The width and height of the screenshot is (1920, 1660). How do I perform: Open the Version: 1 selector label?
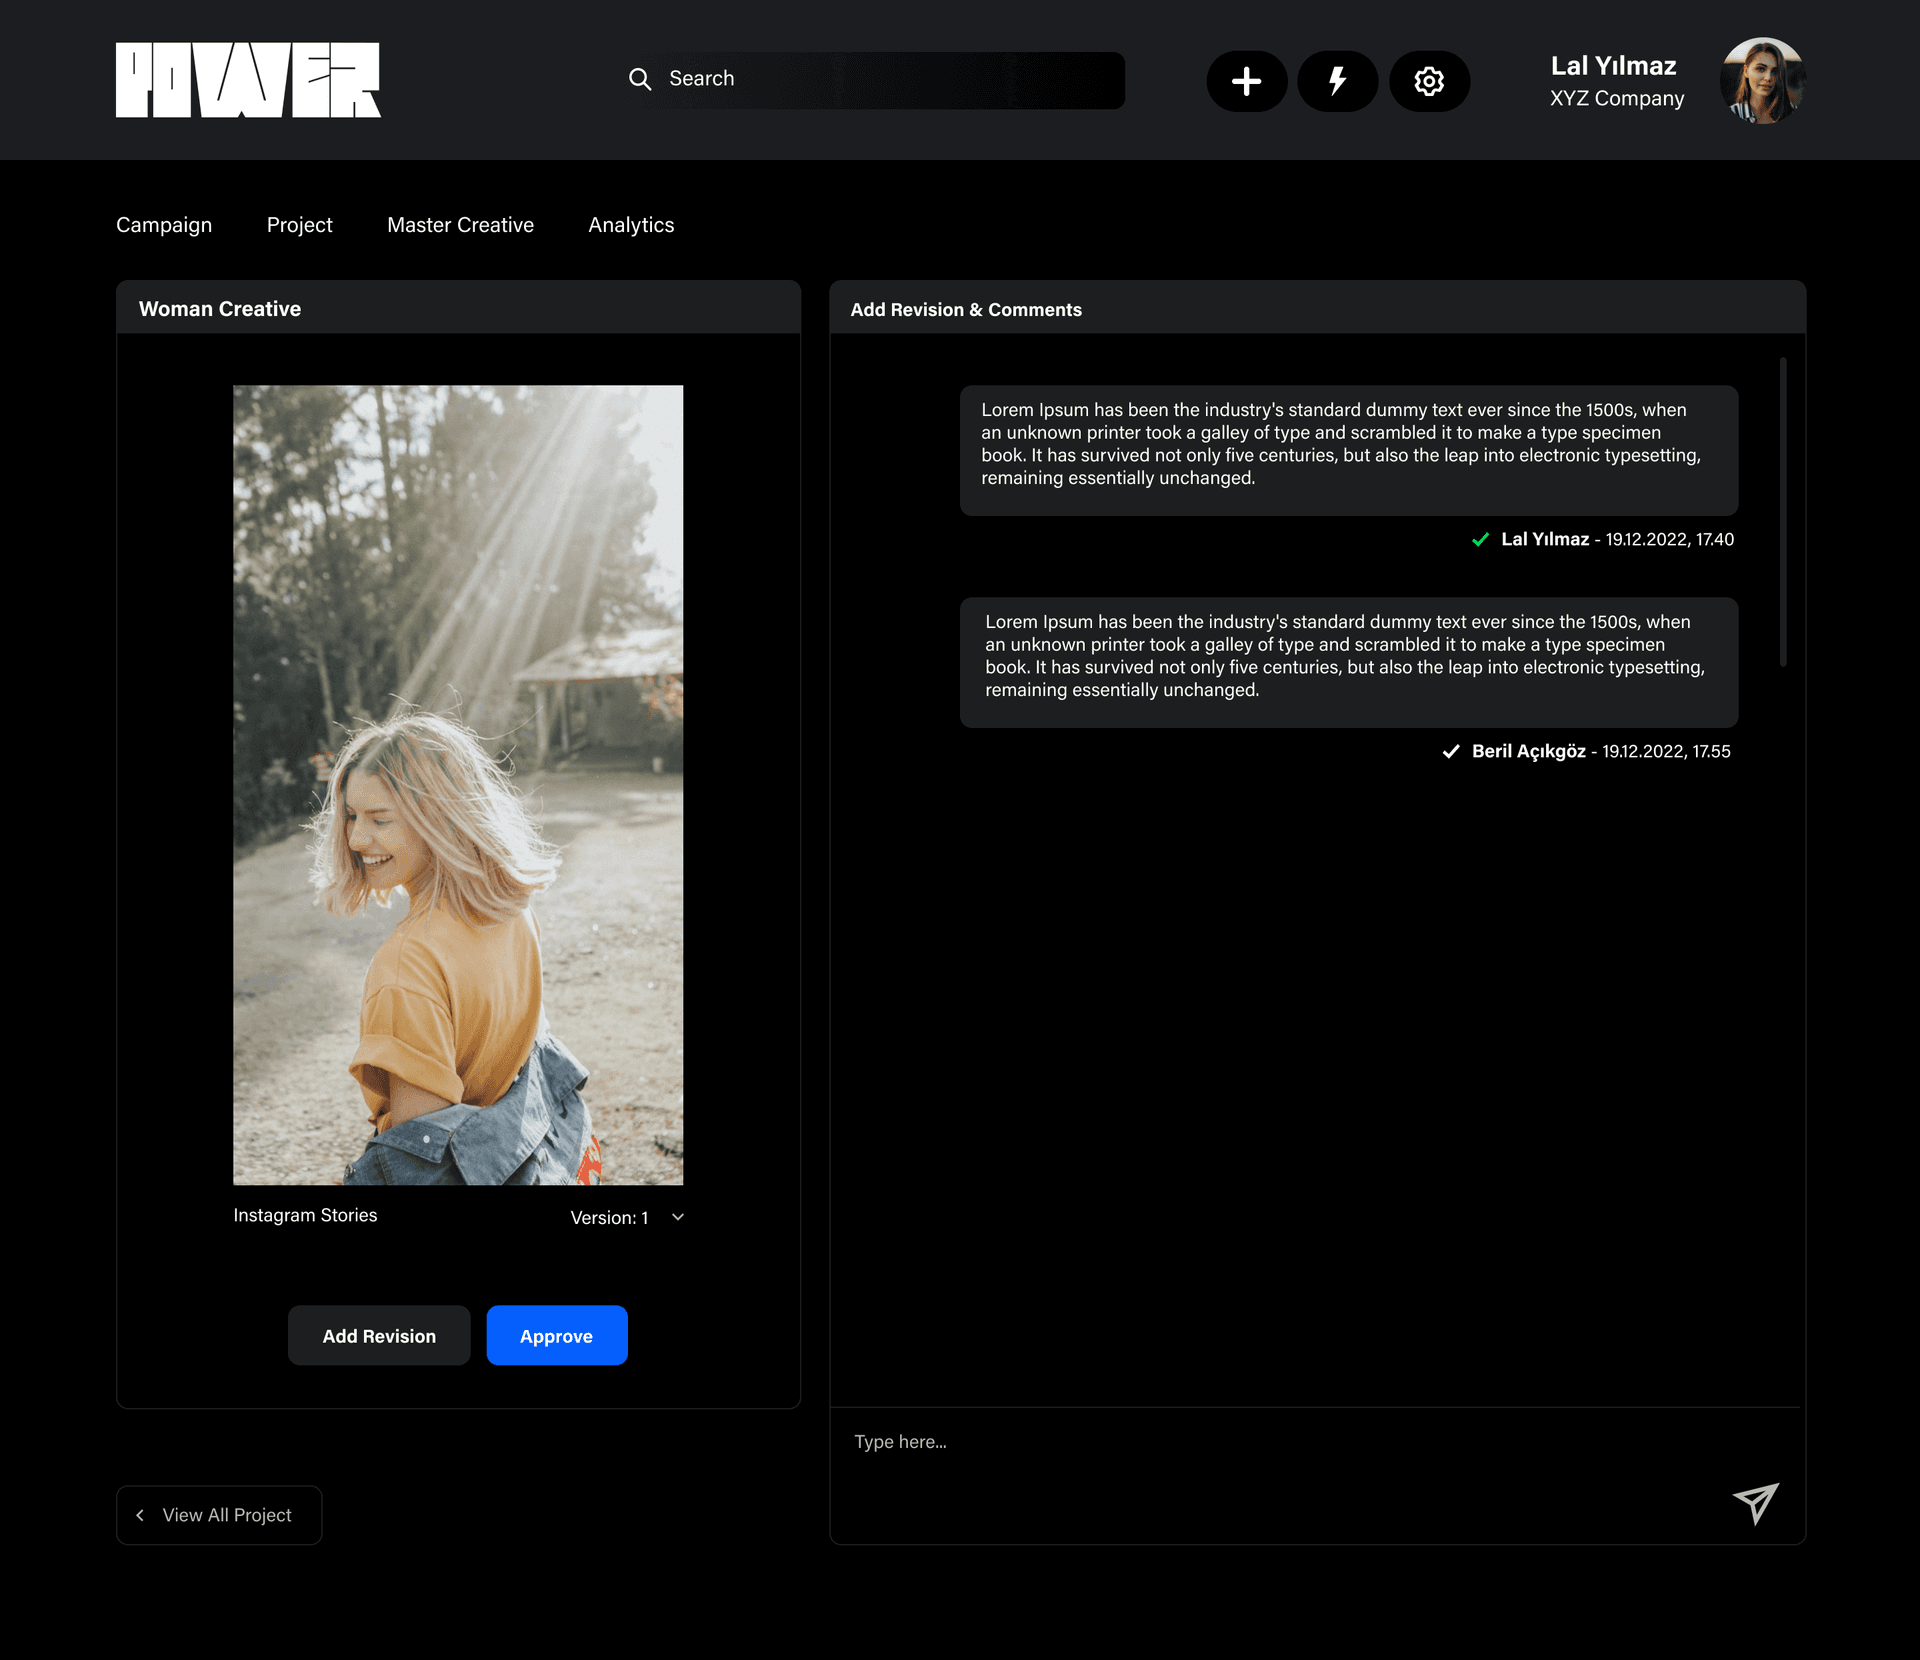click(609, 1217)
